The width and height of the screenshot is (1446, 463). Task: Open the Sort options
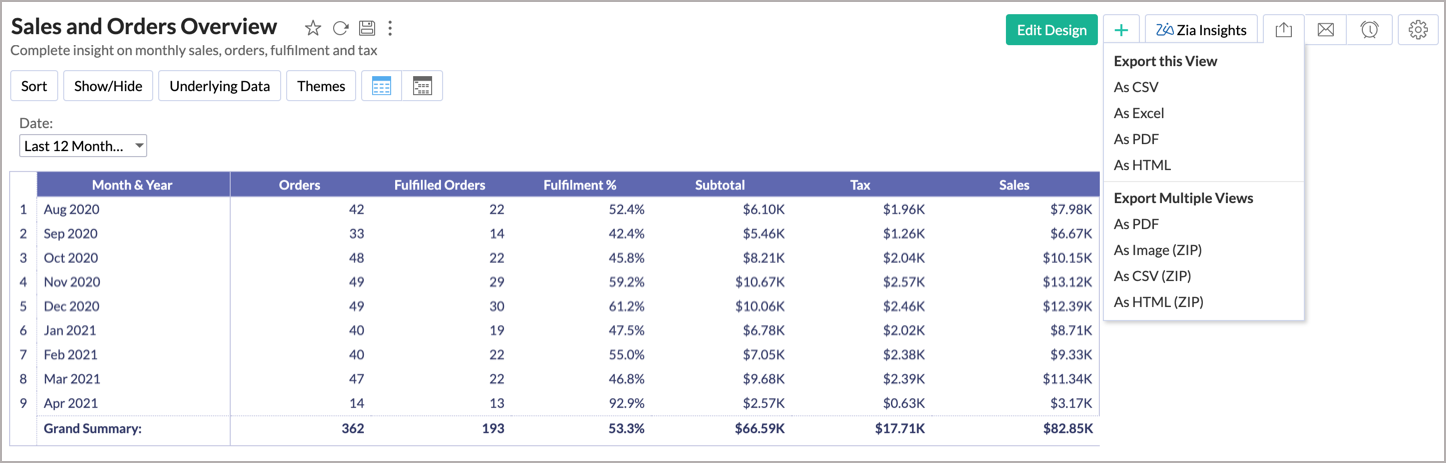pos(34,86)
